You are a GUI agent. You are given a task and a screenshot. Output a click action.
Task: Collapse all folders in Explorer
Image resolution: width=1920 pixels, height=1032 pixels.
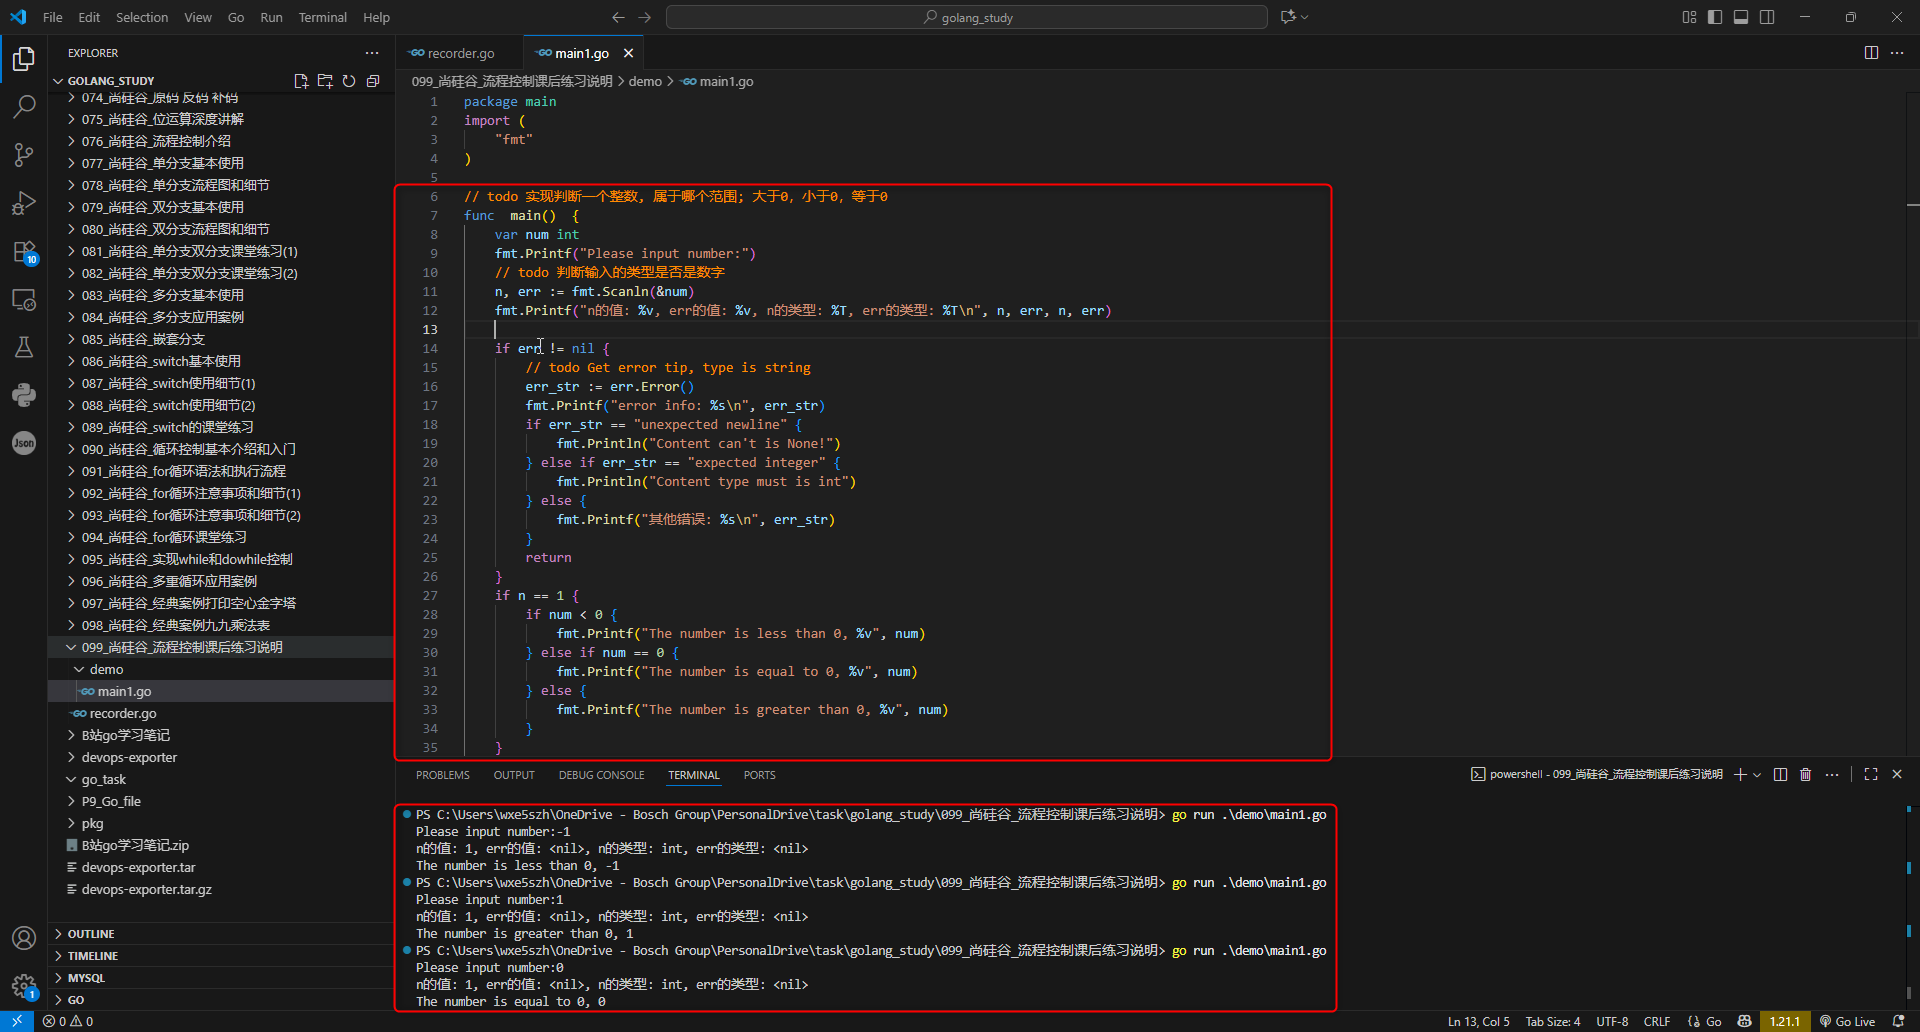pos(373,81)
